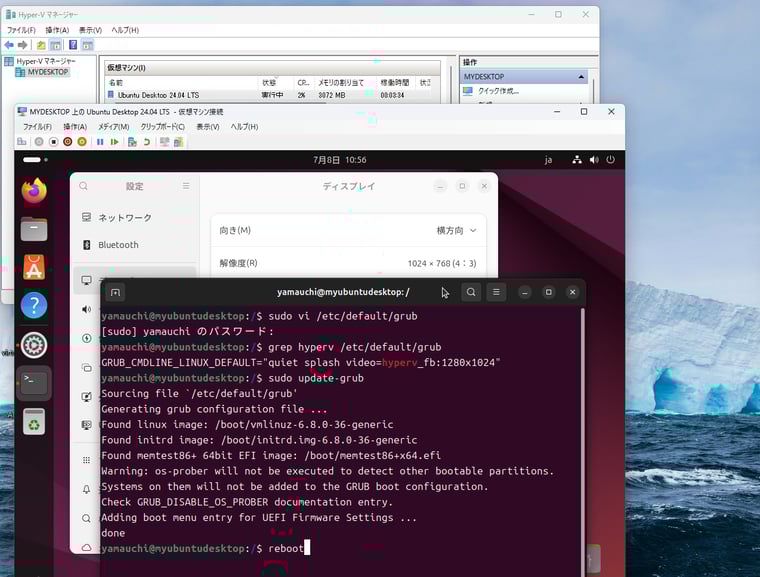Click the green Reset VM toolbar icon
This screenshot has width=760, height=577.
click(x=114, y=142)
